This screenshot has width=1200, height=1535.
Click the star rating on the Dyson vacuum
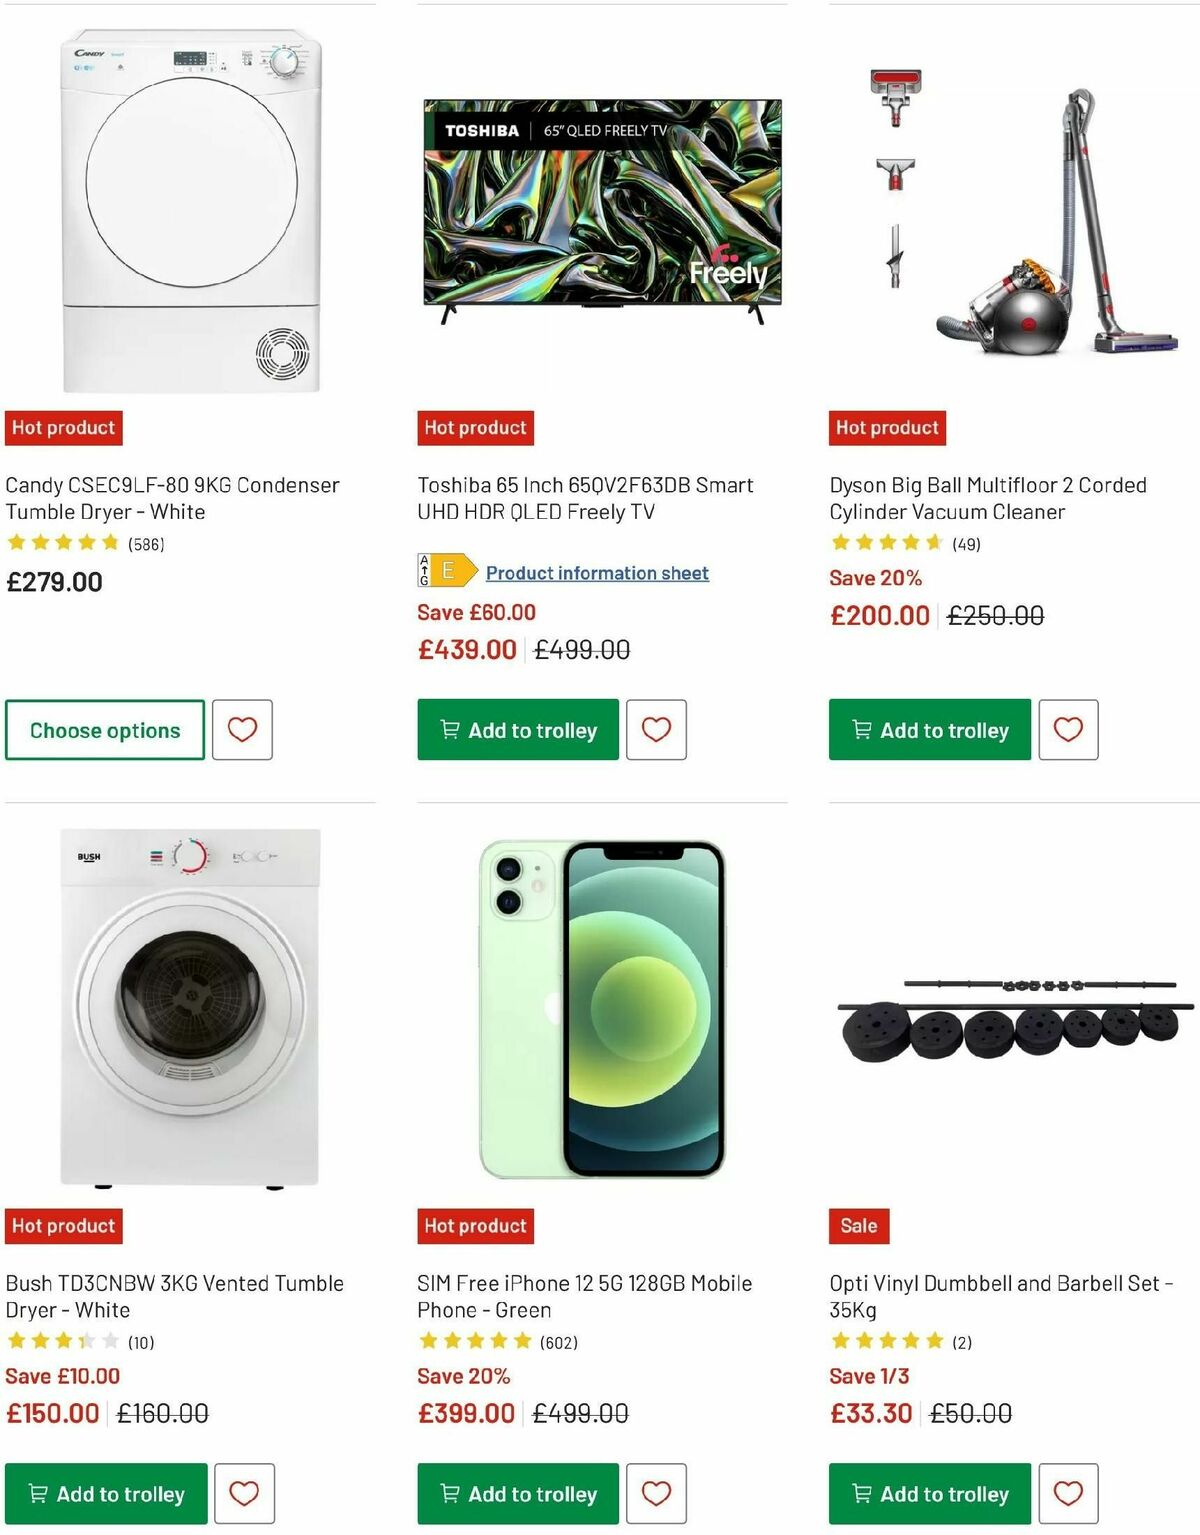coord(886,545)
